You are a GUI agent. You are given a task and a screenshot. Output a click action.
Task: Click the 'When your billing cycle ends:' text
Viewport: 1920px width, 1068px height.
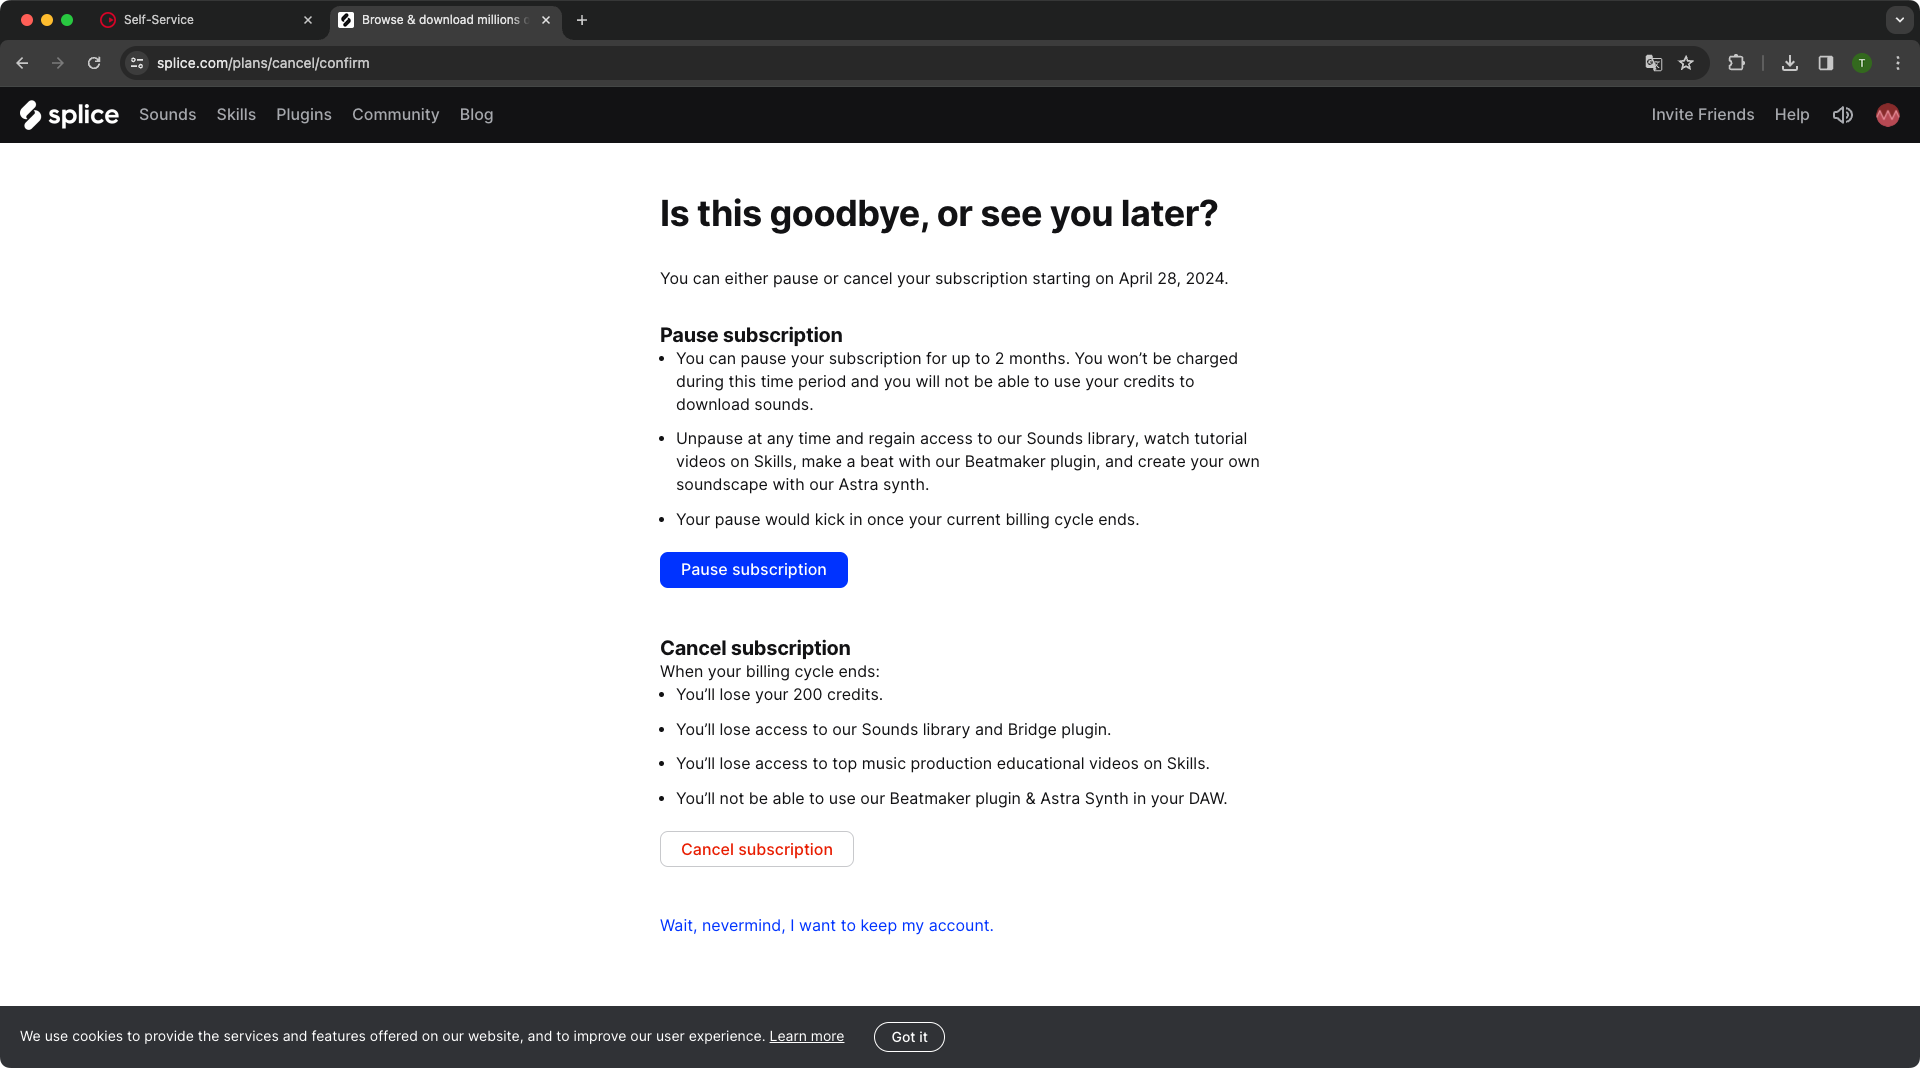769,672
